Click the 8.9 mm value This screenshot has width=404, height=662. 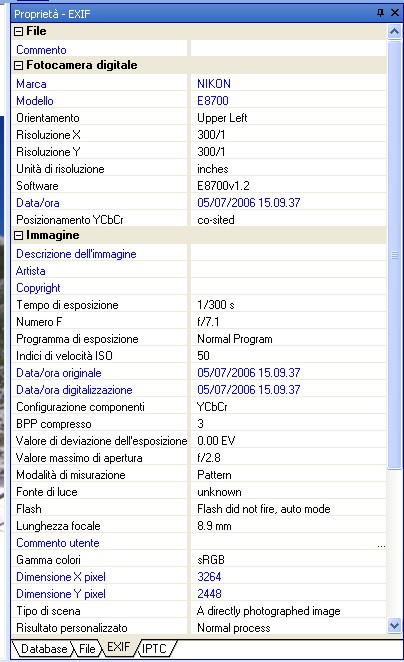[214, 526]
